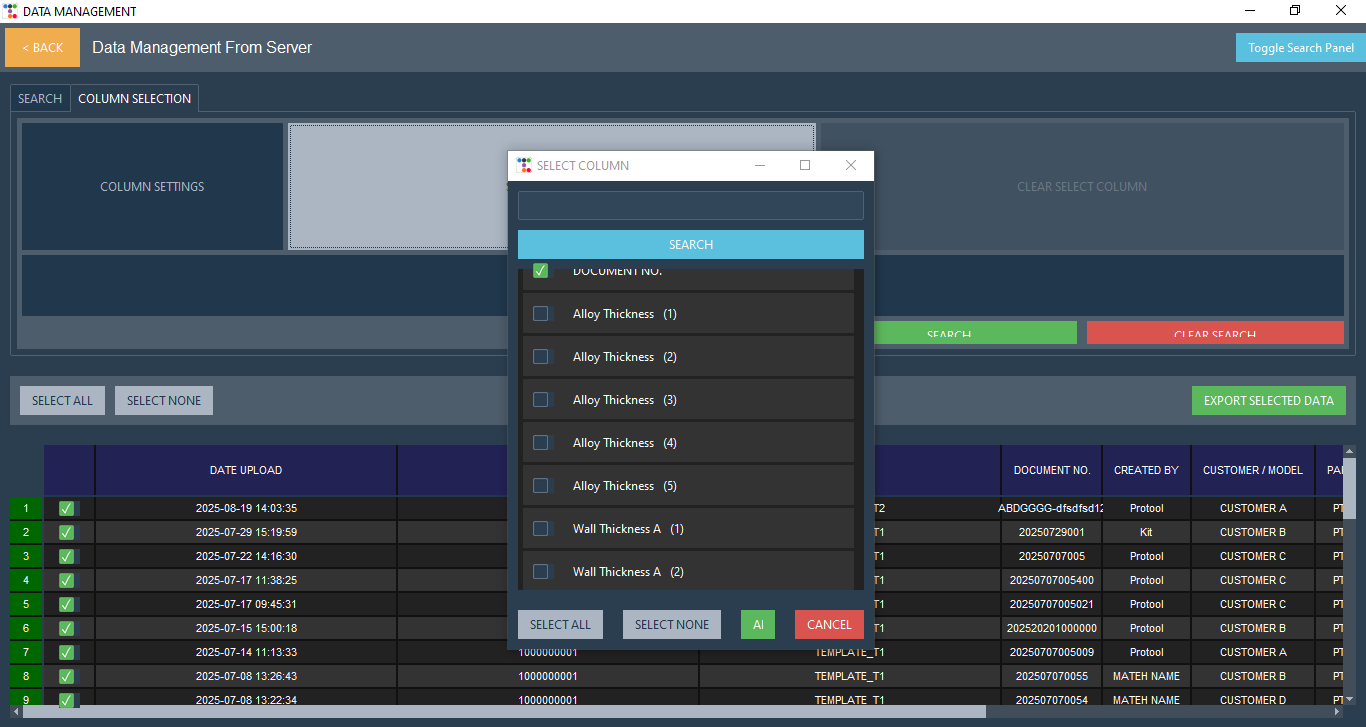This screenshot has width=1366, height=727.
Task: Open the COLUMN SELECTION tab
Action: point(134,99)
